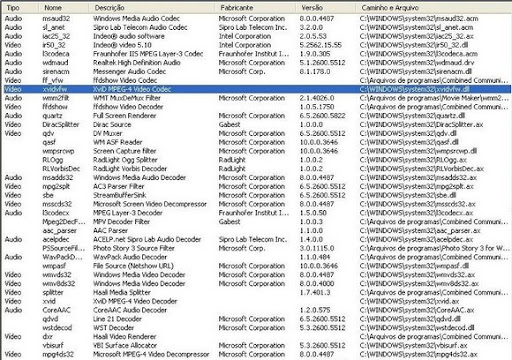The width and height of the screenshot is (512, 360).
Task: Select the ffdshow Video Decoder entry
Action: click(x=257, y=107)
